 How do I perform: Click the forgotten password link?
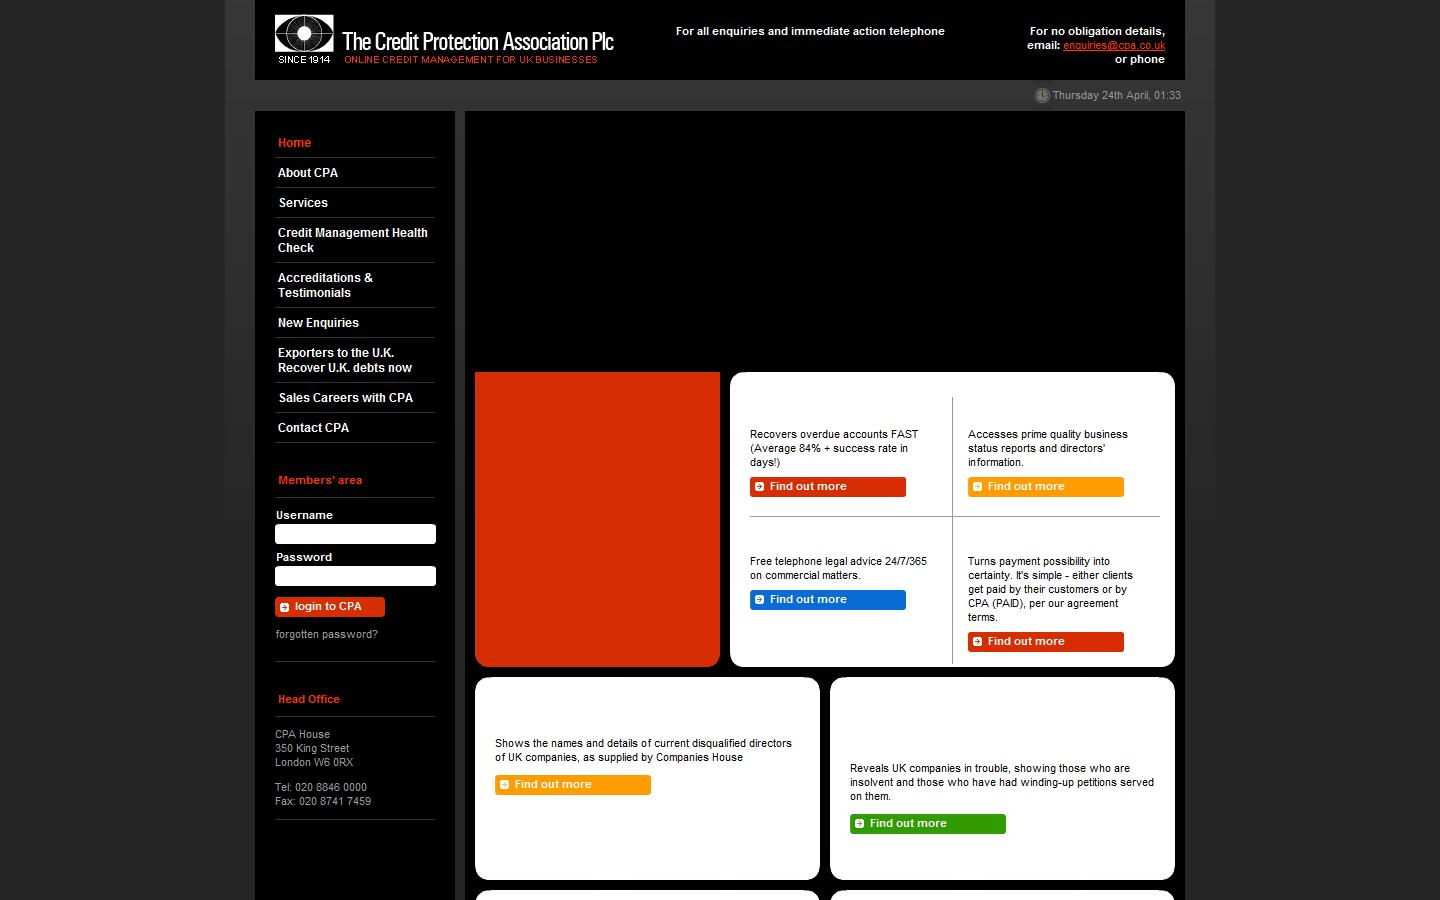pos(327,634)
